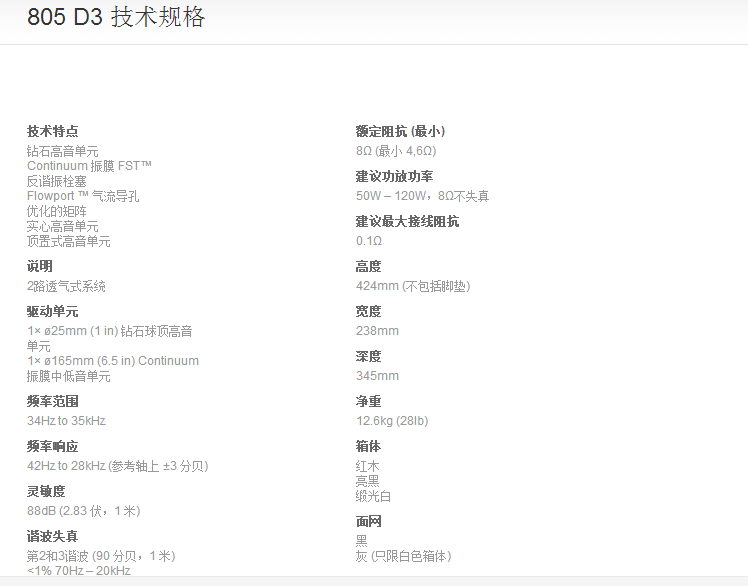The height and width of the screenshot is (586, 748).
Task: Click the 驱动单元 section heading
Action: 53,311
